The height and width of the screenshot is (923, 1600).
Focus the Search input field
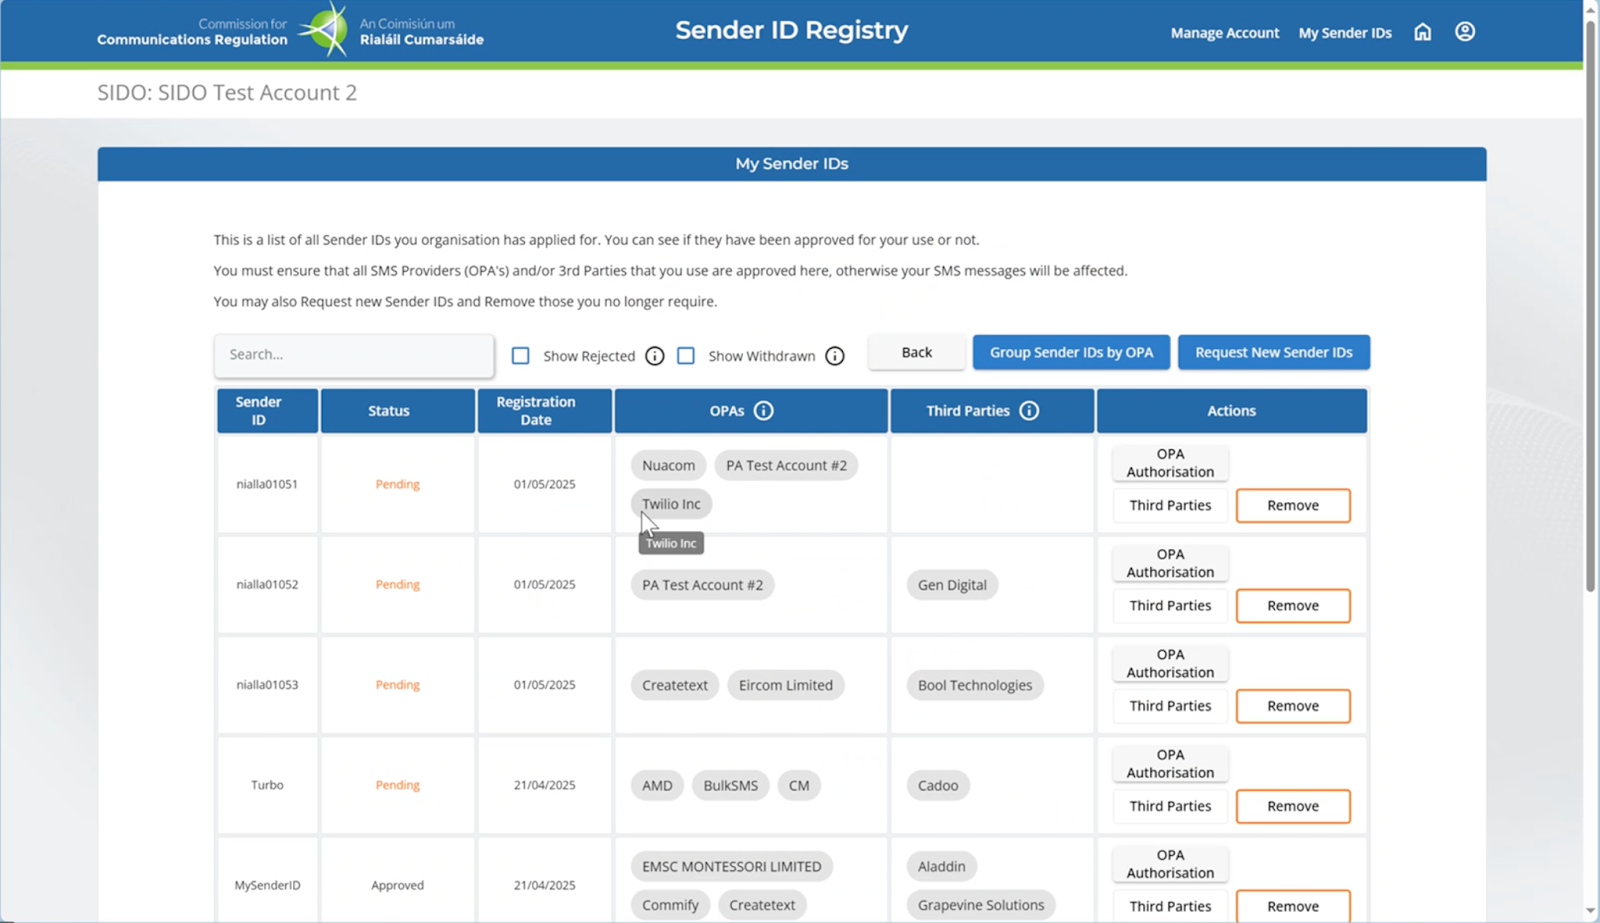point(354,355)
